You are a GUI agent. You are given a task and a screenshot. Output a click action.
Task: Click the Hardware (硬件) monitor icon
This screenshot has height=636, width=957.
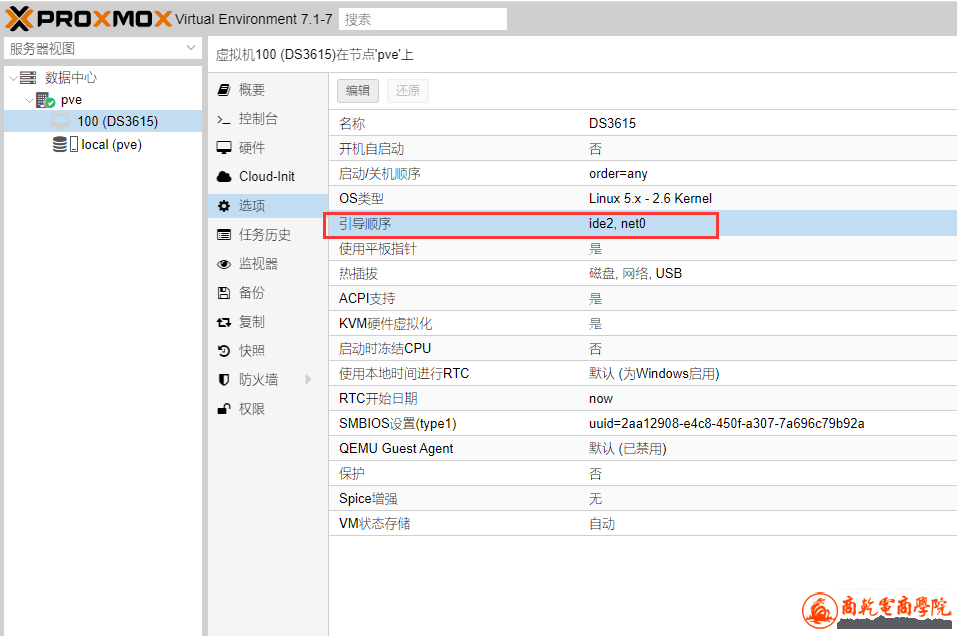tap(224, 148)
